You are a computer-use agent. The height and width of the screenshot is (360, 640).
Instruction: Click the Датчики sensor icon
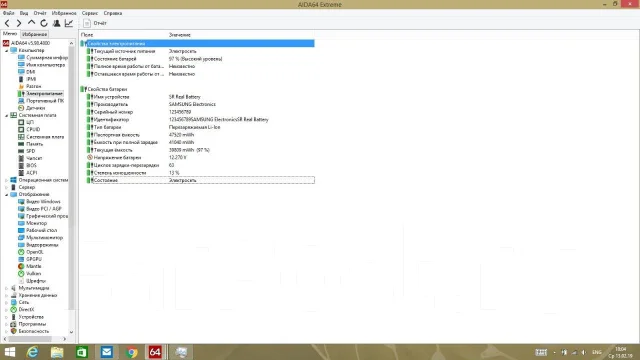pos(21,108)
